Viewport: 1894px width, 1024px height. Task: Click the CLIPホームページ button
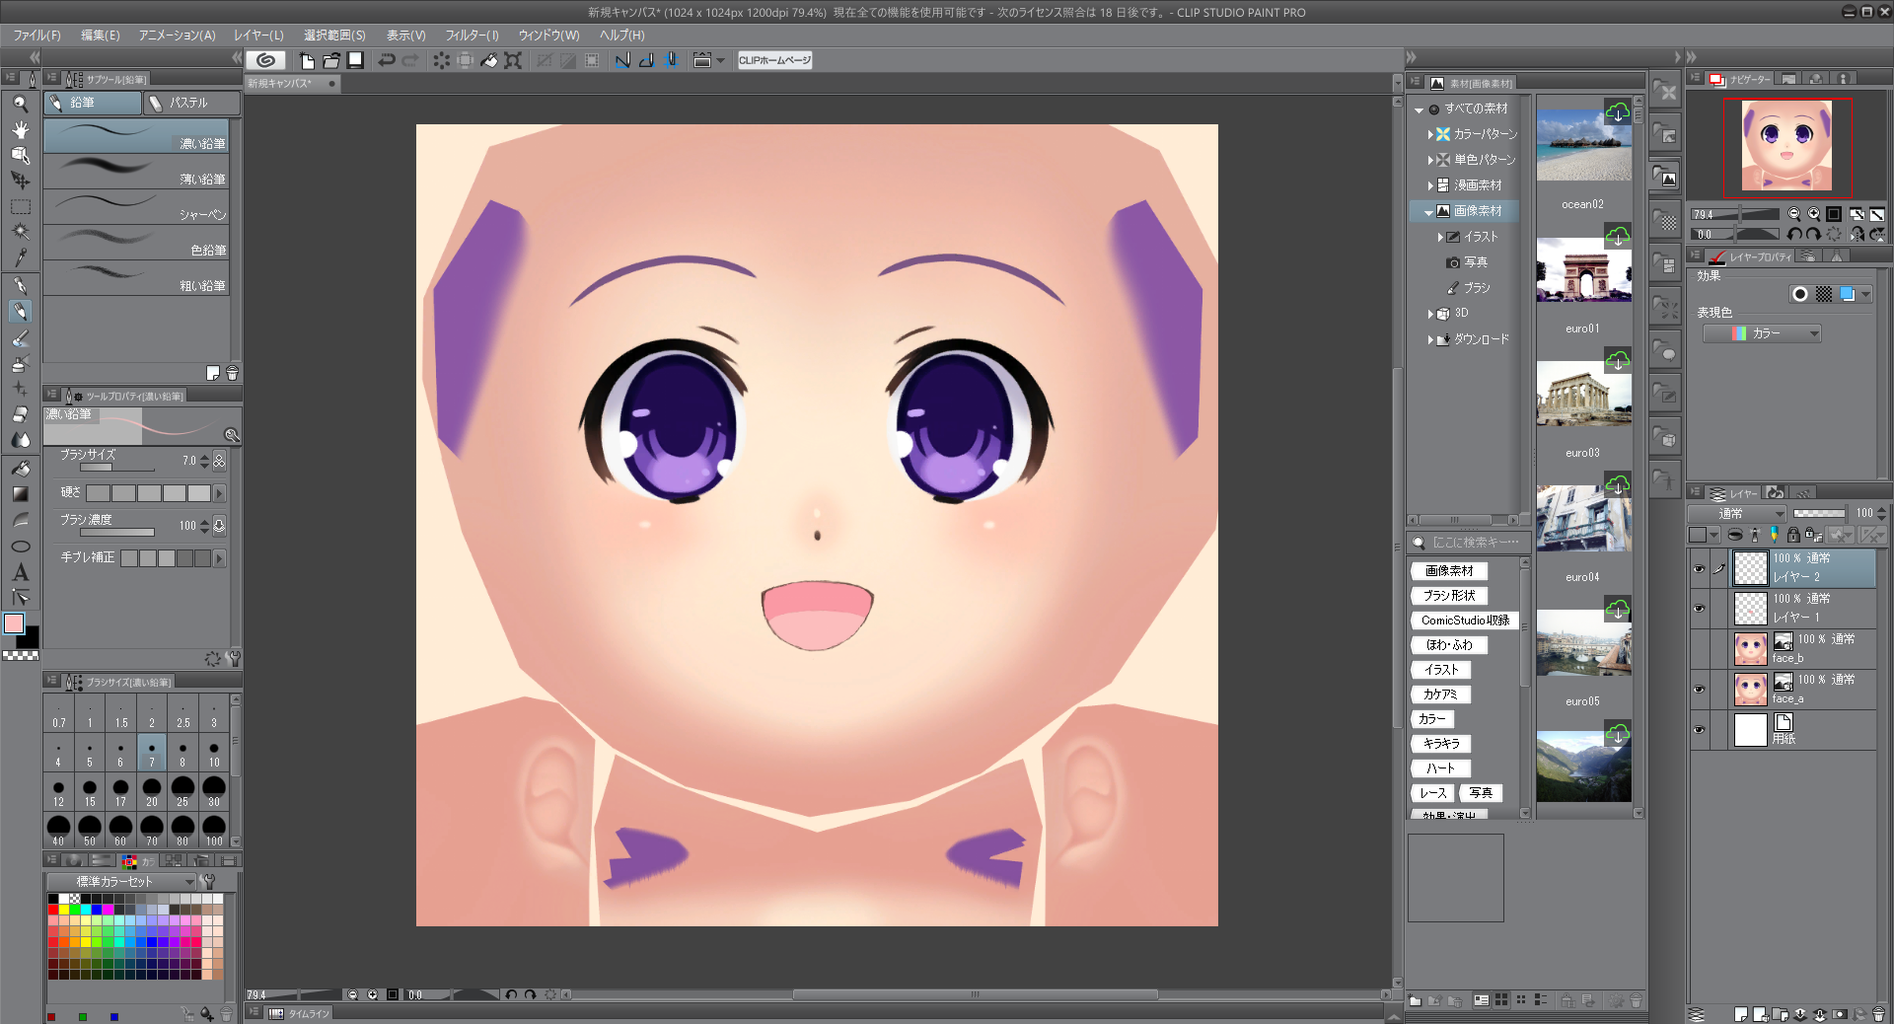pyautogui.click(x=774, y=60)
